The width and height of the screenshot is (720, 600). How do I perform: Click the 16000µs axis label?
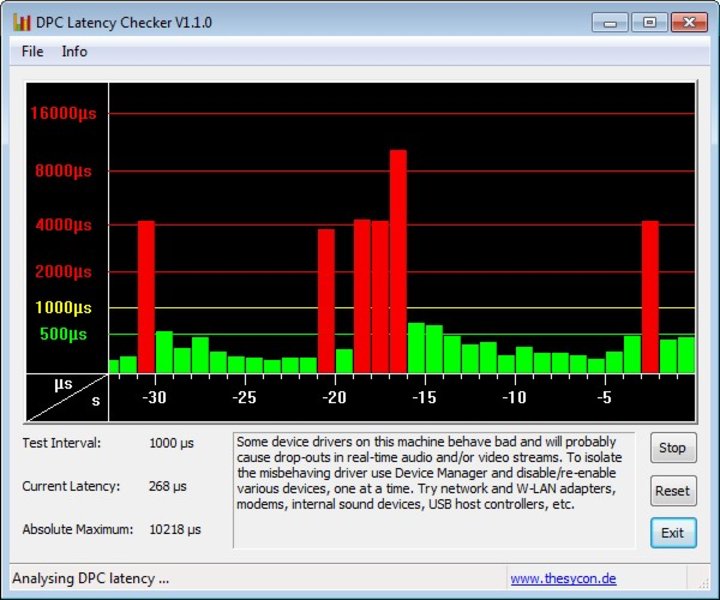pyautogui.click(x=63, y=113)
